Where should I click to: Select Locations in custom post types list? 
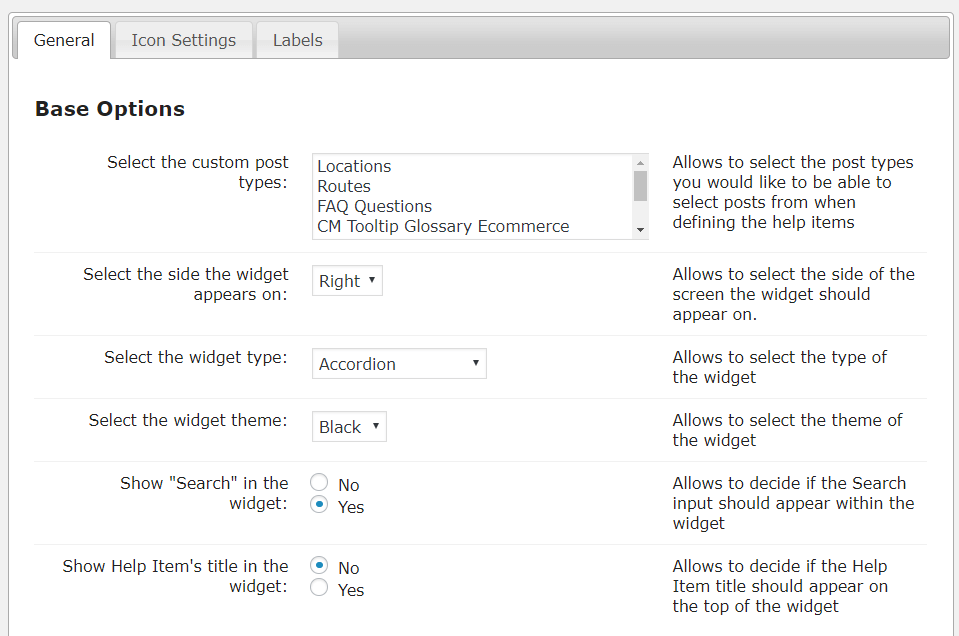(354, 167)
